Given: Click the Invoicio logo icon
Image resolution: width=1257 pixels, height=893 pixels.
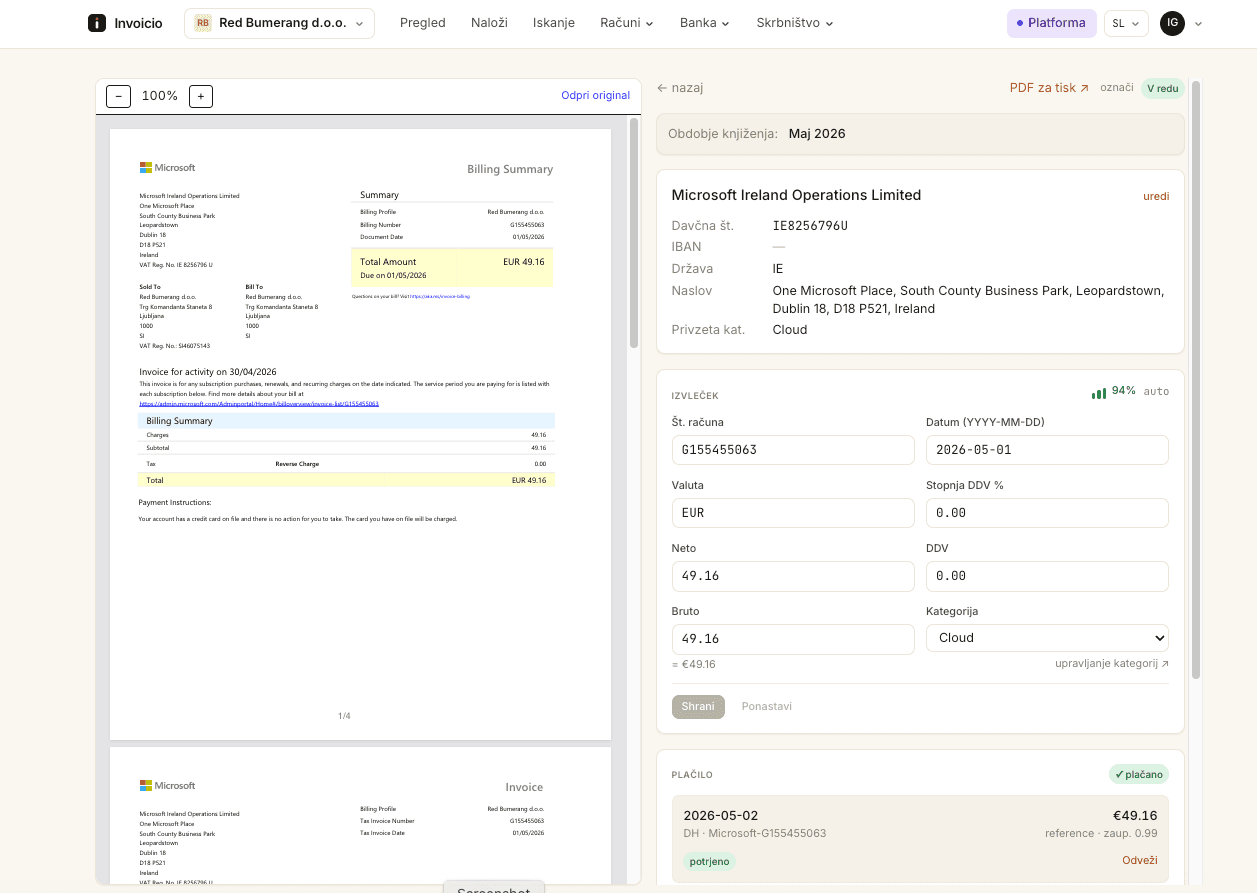Looking at the screenshot, I should (96, 23).
